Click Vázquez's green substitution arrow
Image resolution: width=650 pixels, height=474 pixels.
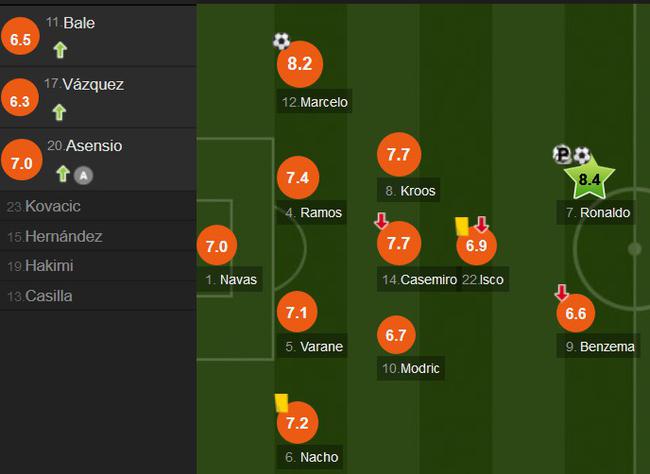[x=59, y=112]
